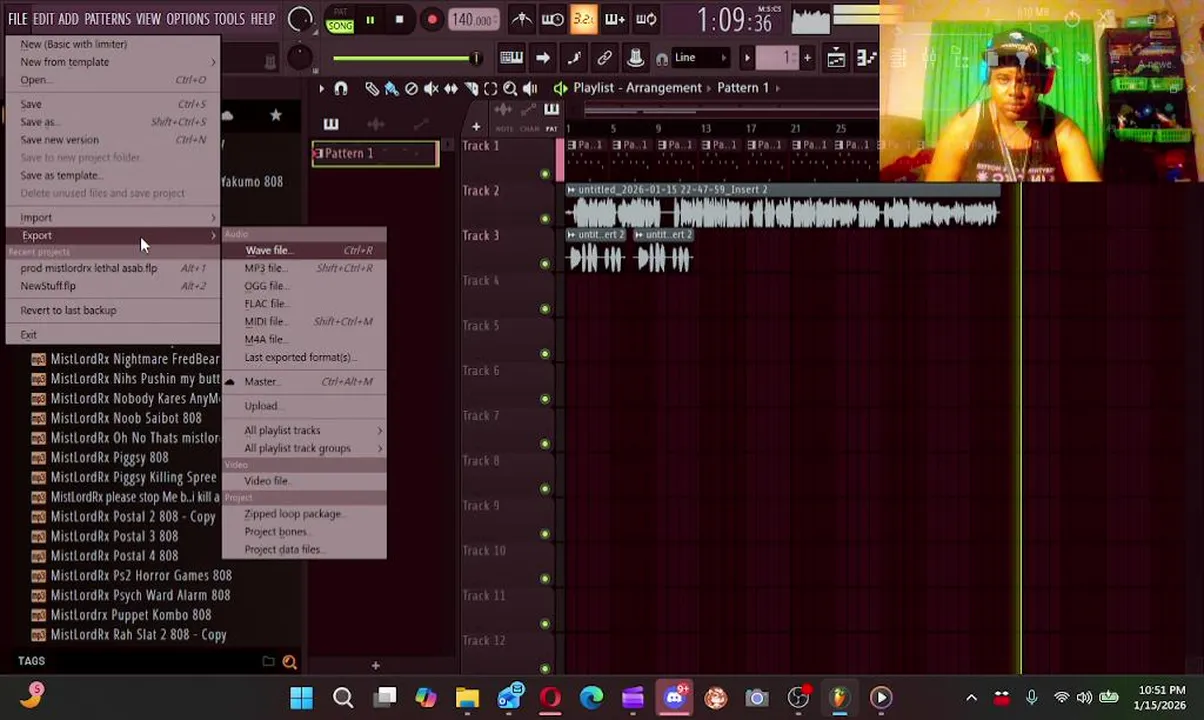Click Project bones in export submenu
Image resolution: width=1204 pixels, height=720 pixels.
tap(304, 532)
